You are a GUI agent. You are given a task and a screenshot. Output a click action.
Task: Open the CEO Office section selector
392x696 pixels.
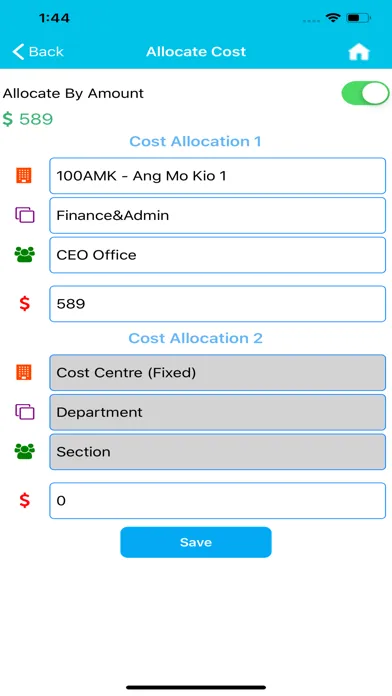[x=218, y=255]
